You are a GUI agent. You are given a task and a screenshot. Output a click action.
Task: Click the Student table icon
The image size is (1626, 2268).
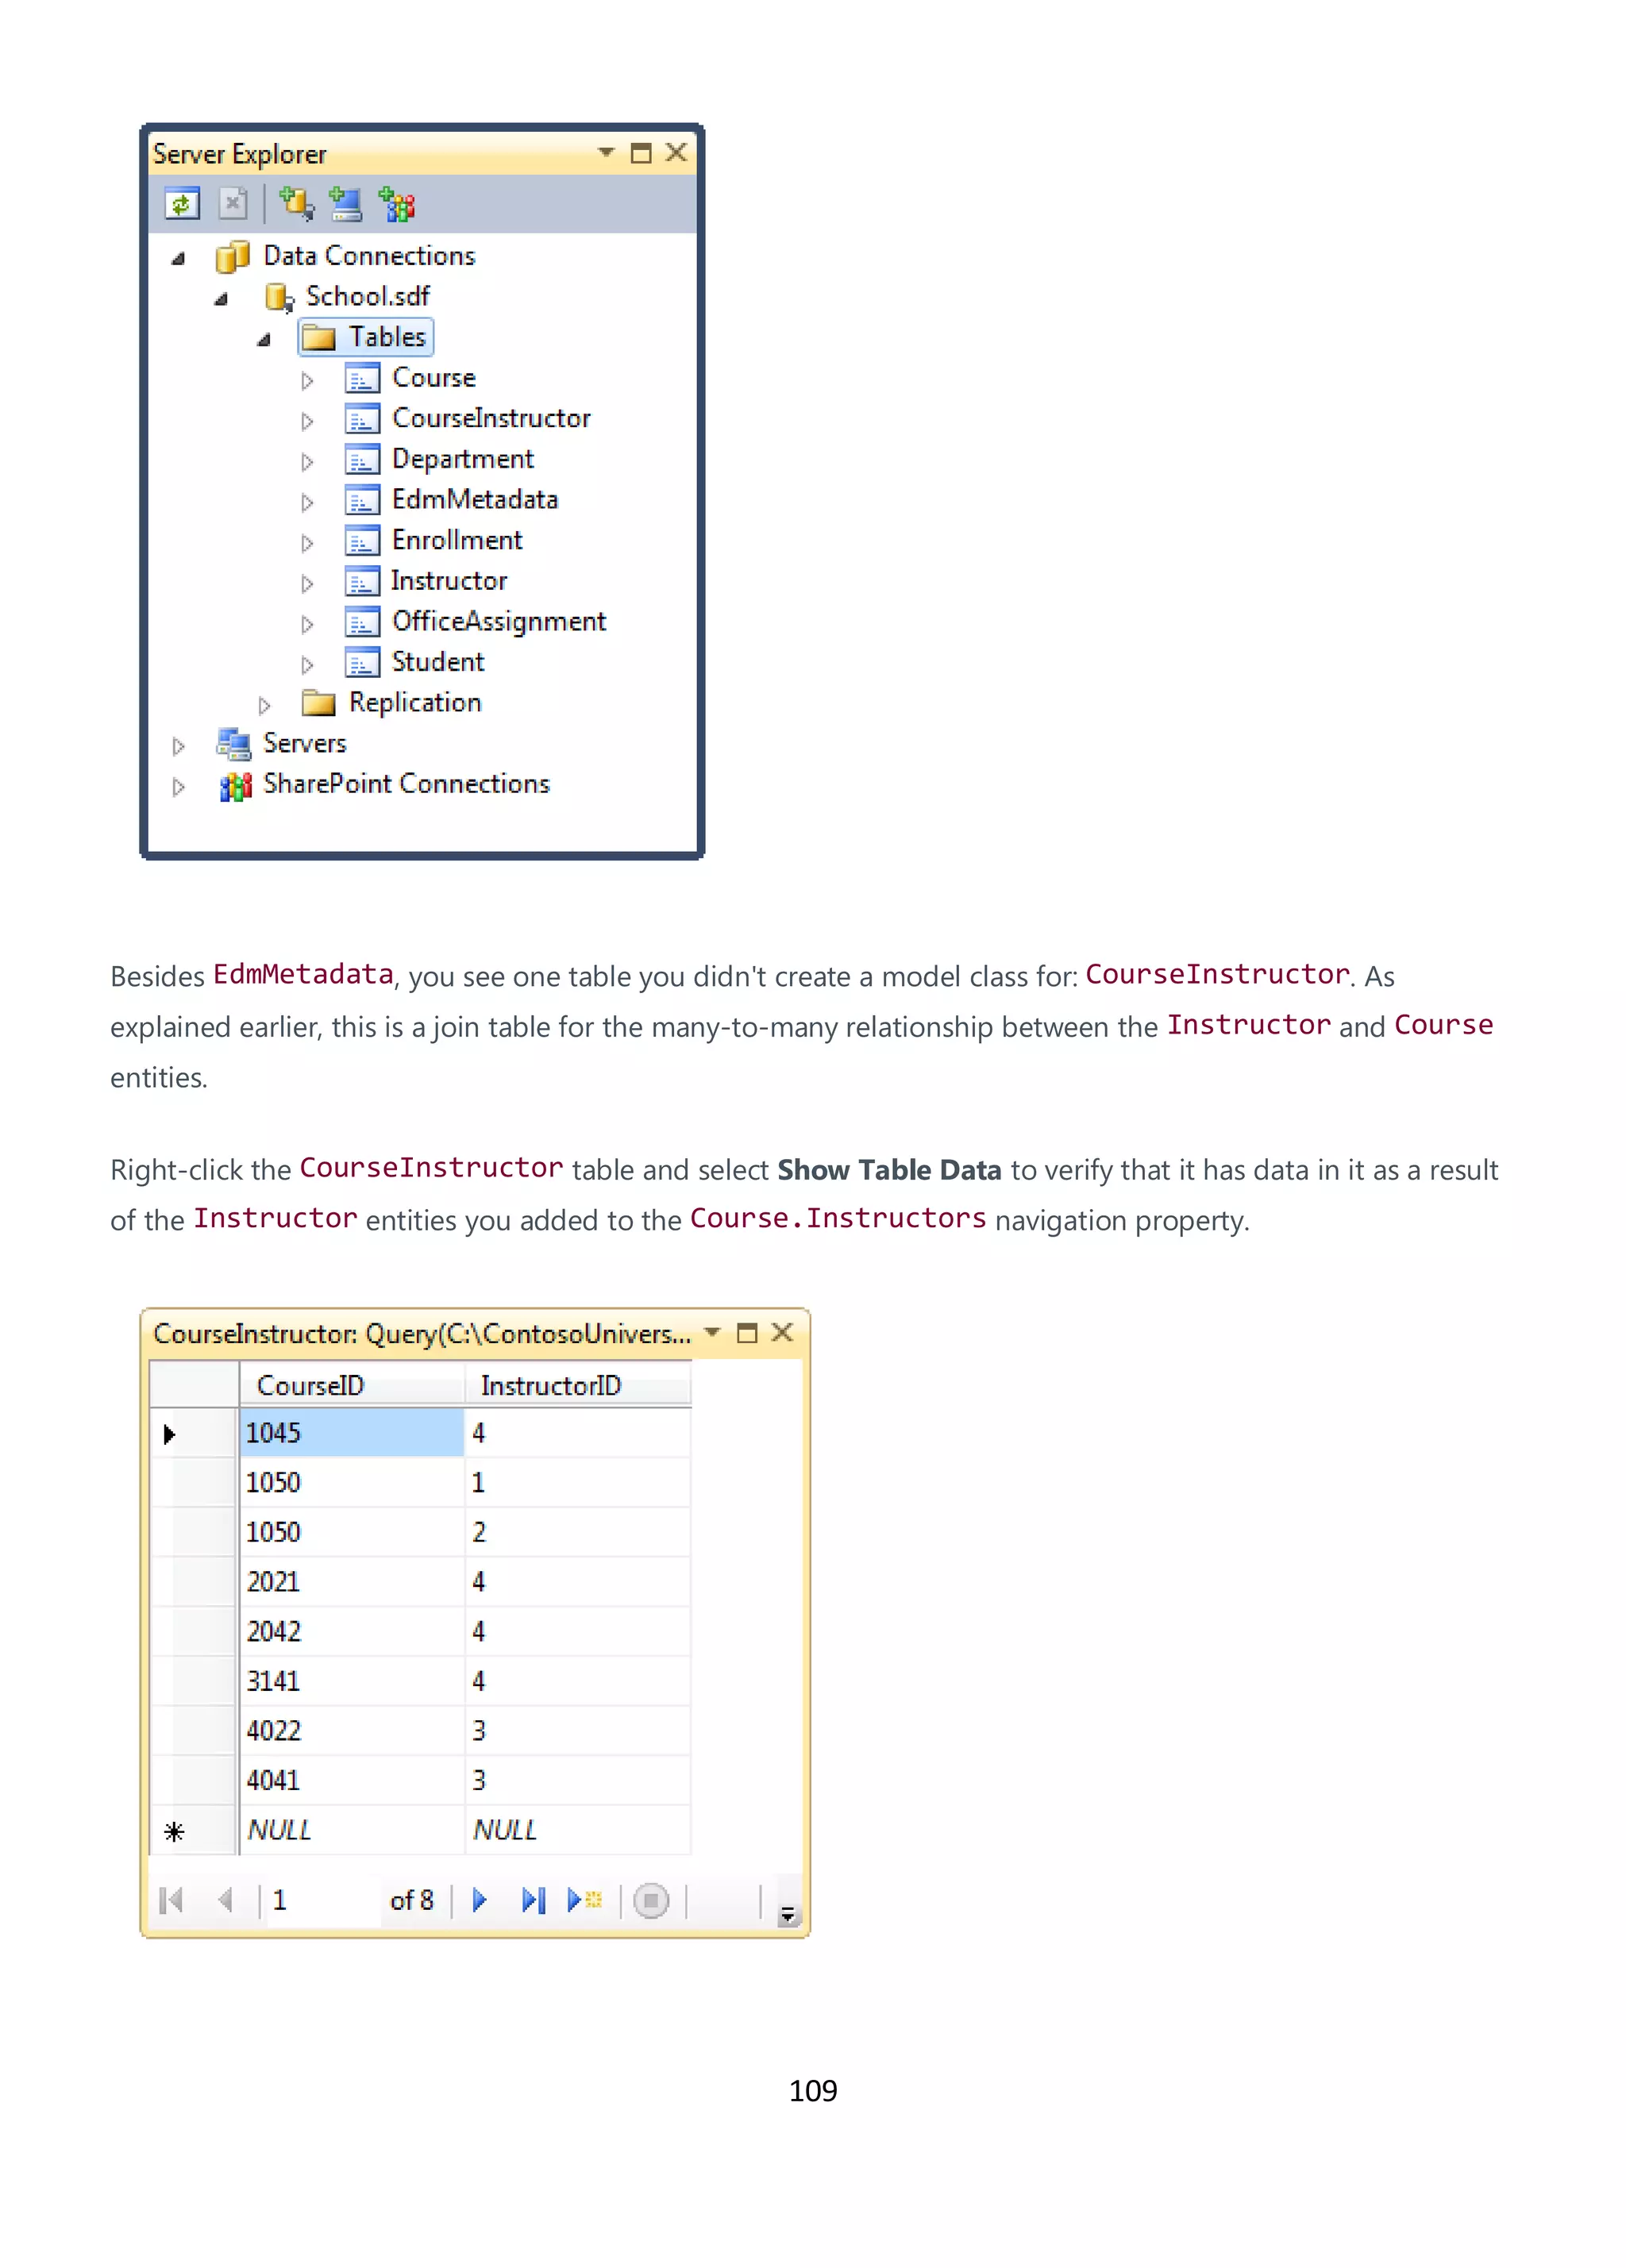click(x=361, y=662)
